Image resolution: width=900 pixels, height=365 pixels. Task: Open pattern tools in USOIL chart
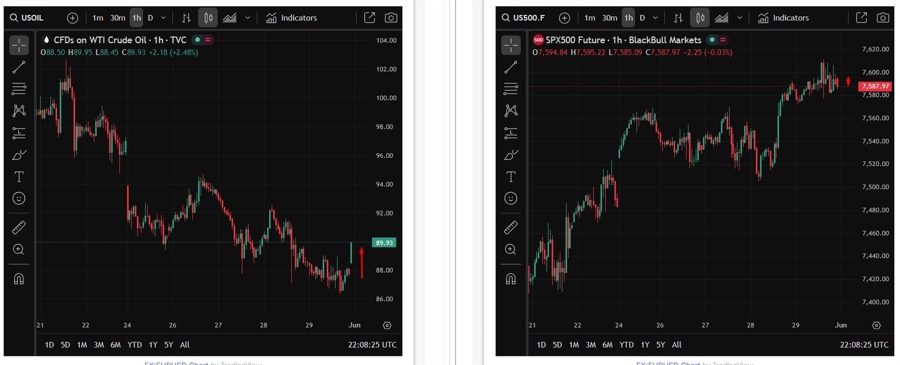pyautogui.click(x=19, y=111)
